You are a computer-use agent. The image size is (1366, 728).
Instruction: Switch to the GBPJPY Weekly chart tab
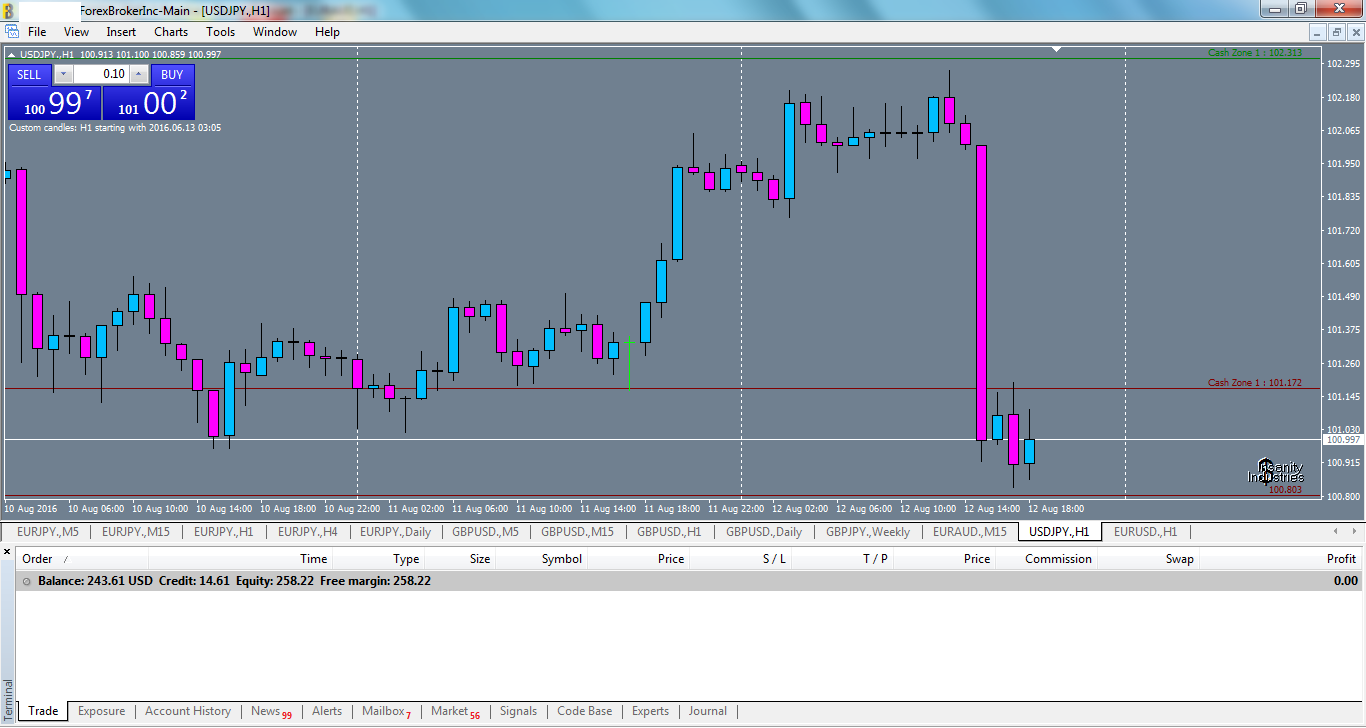866,531
